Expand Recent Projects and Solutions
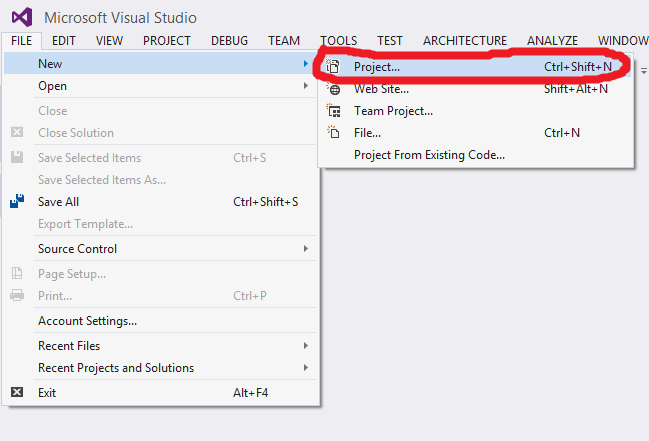The image size is (649, 441). (x=306, y=368)
